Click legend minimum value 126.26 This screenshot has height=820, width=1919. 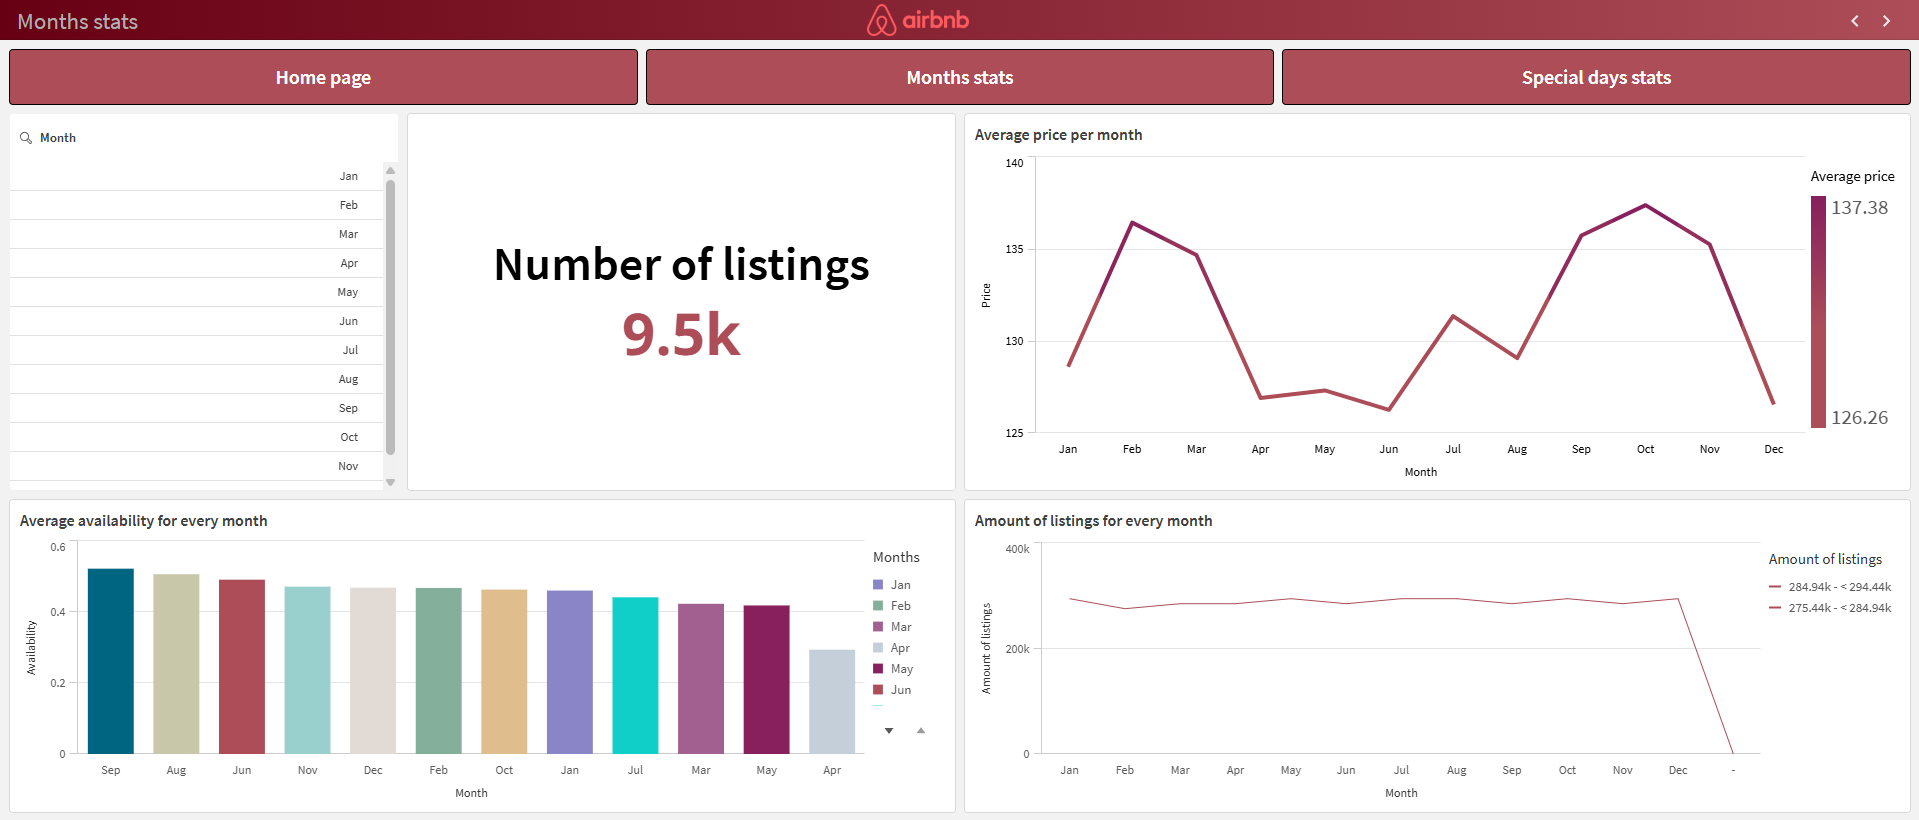coord(1859,418)
